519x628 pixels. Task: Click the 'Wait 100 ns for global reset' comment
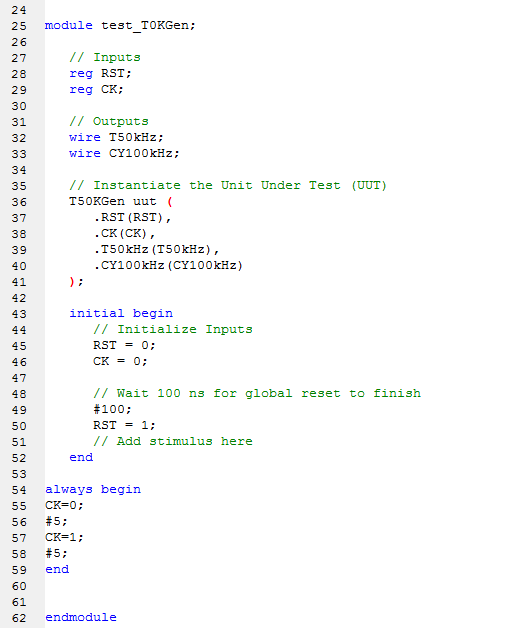coord(257,393)
